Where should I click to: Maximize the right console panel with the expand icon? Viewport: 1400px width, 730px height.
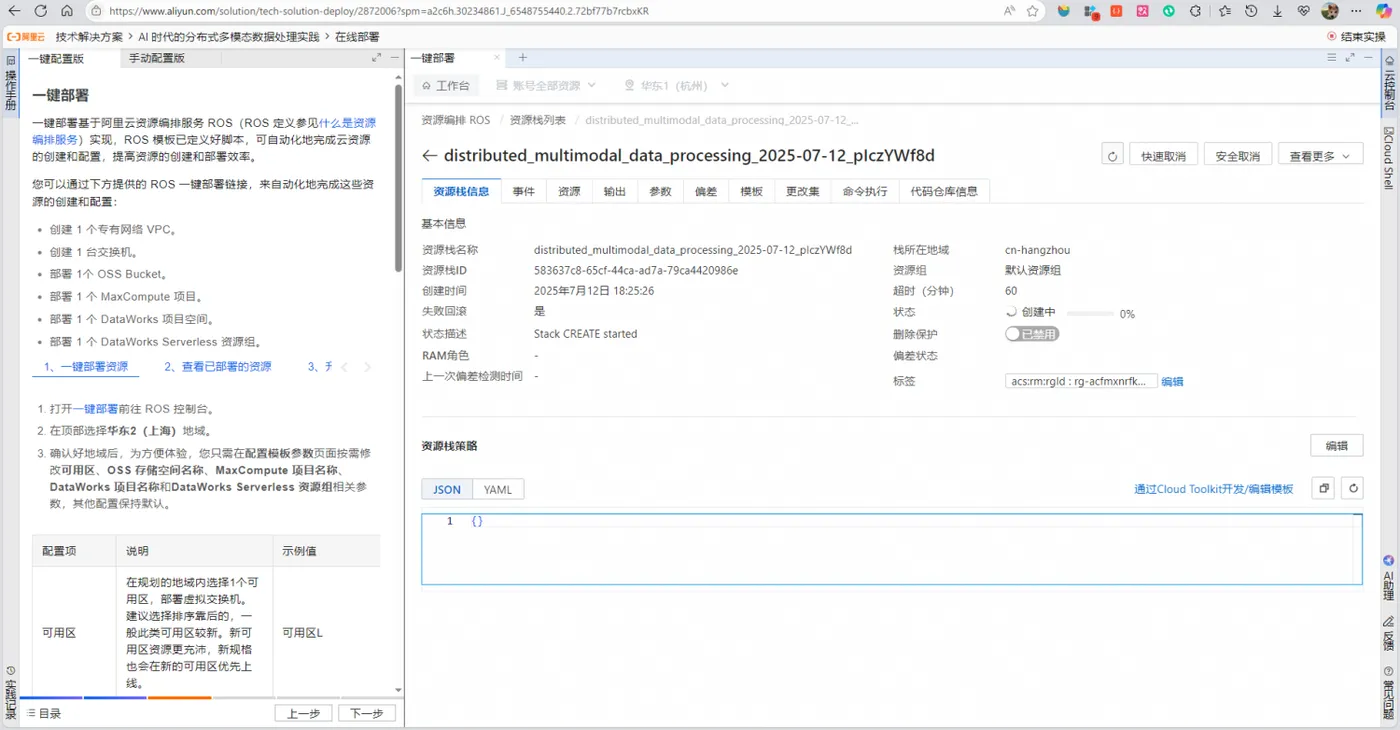(1352, 58)
